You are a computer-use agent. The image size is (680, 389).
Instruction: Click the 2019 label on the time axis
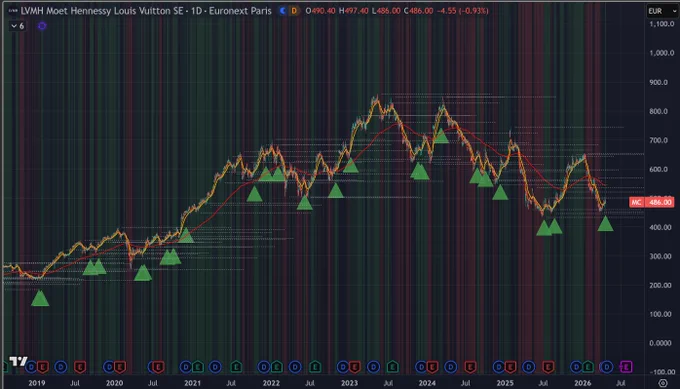pos(36,383)
